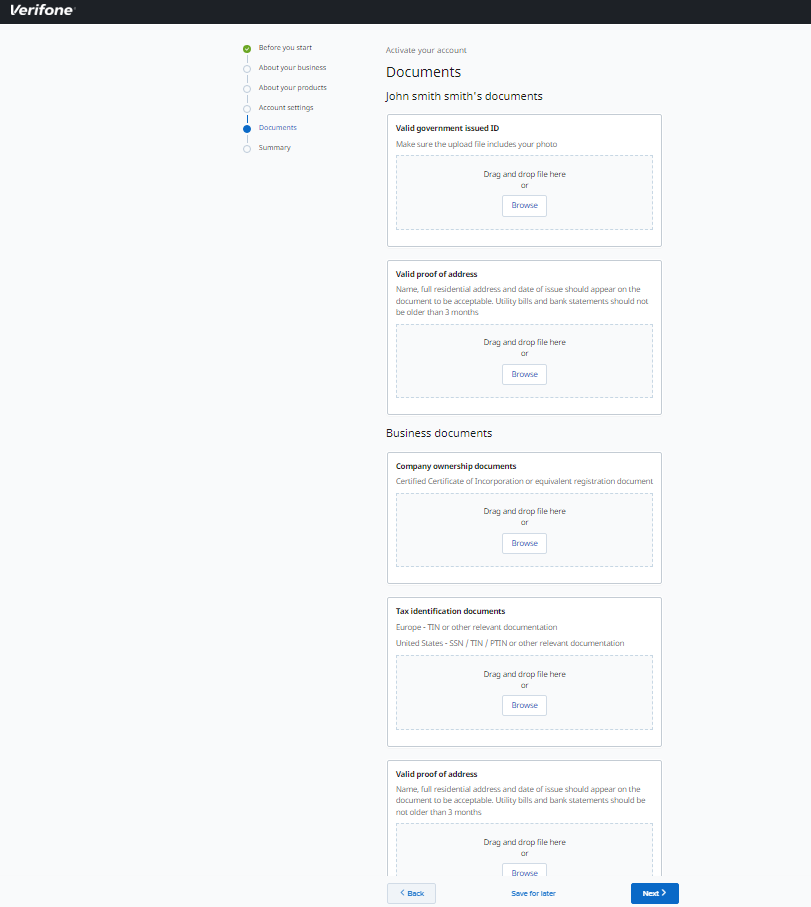Click the circle icon next to Account settings
The image size is (811, 907).
click(246, 107)
